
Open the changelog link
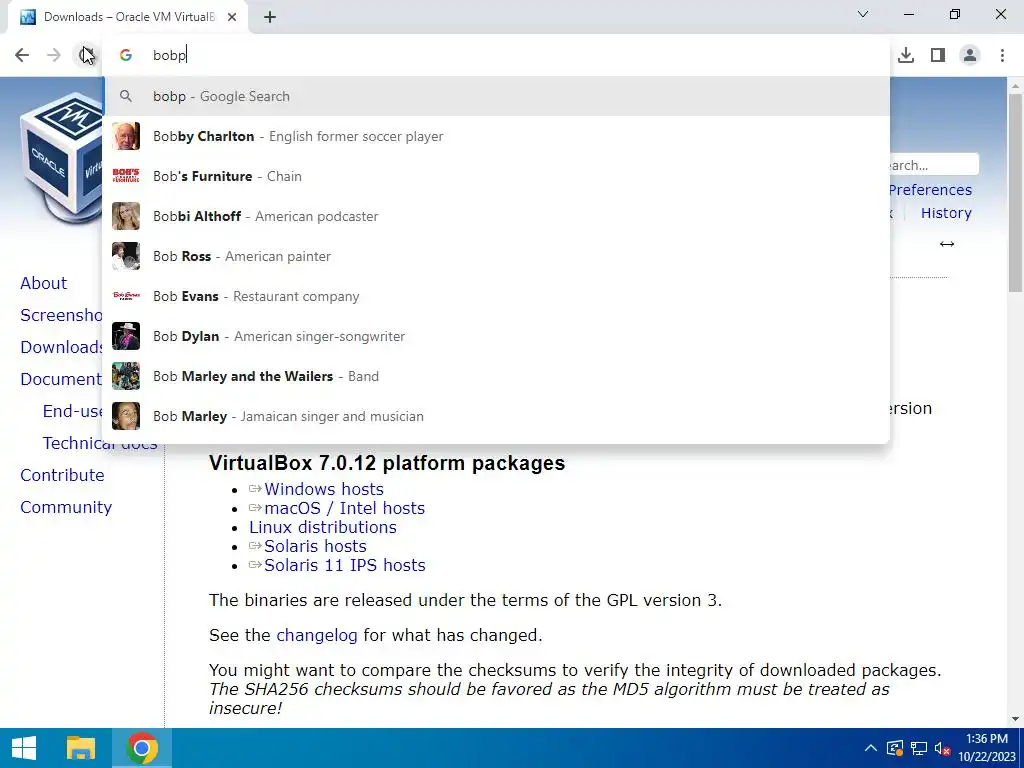[317, 635]
